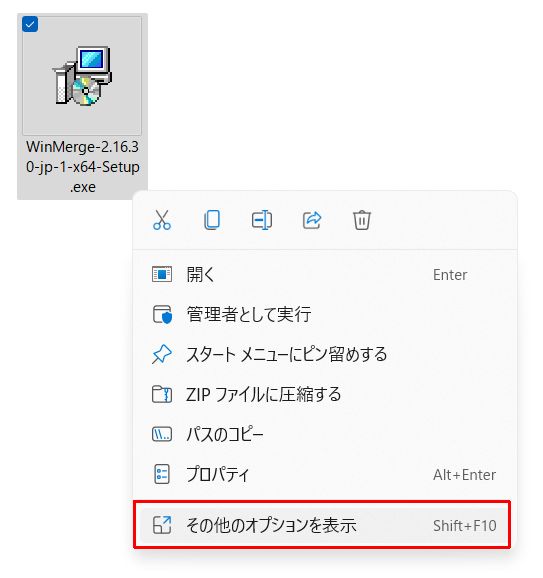Click the Cut scissors icon

point(162,220)
